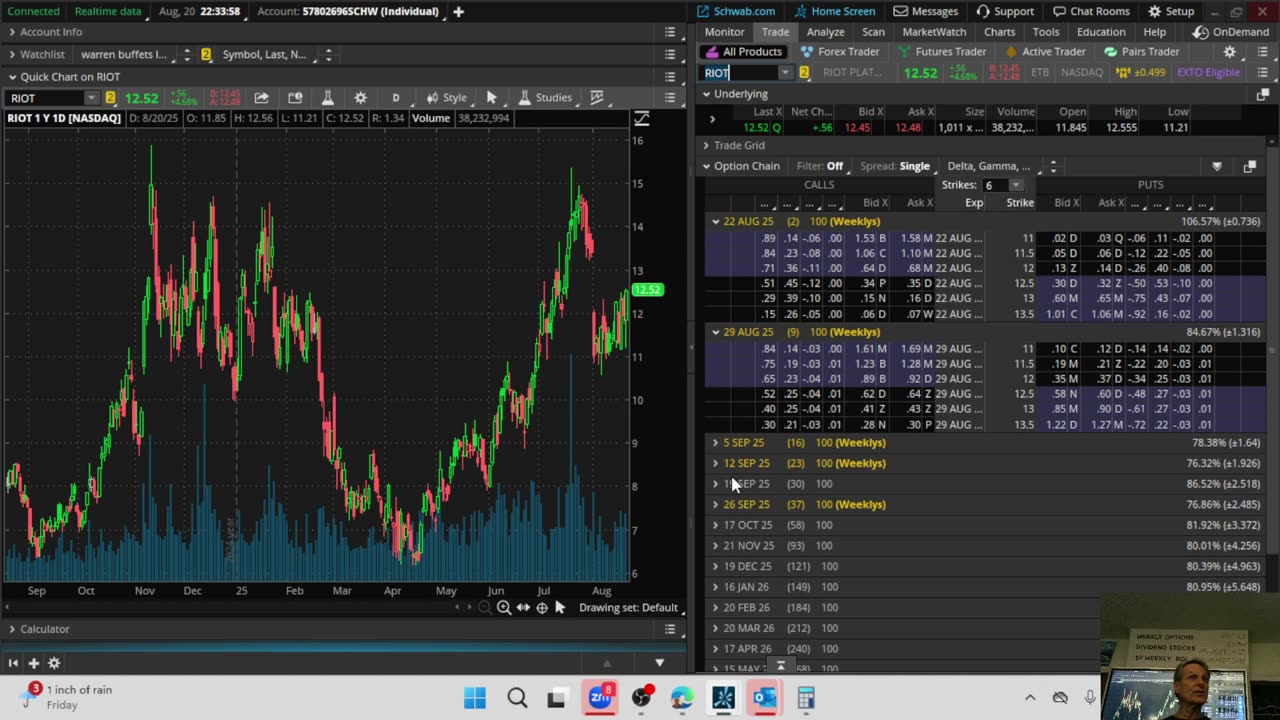Image resolution: width=1280 pixels, height=720 pixels.
Task: Collapse the Underlying section
Action: tap(706, 94)
